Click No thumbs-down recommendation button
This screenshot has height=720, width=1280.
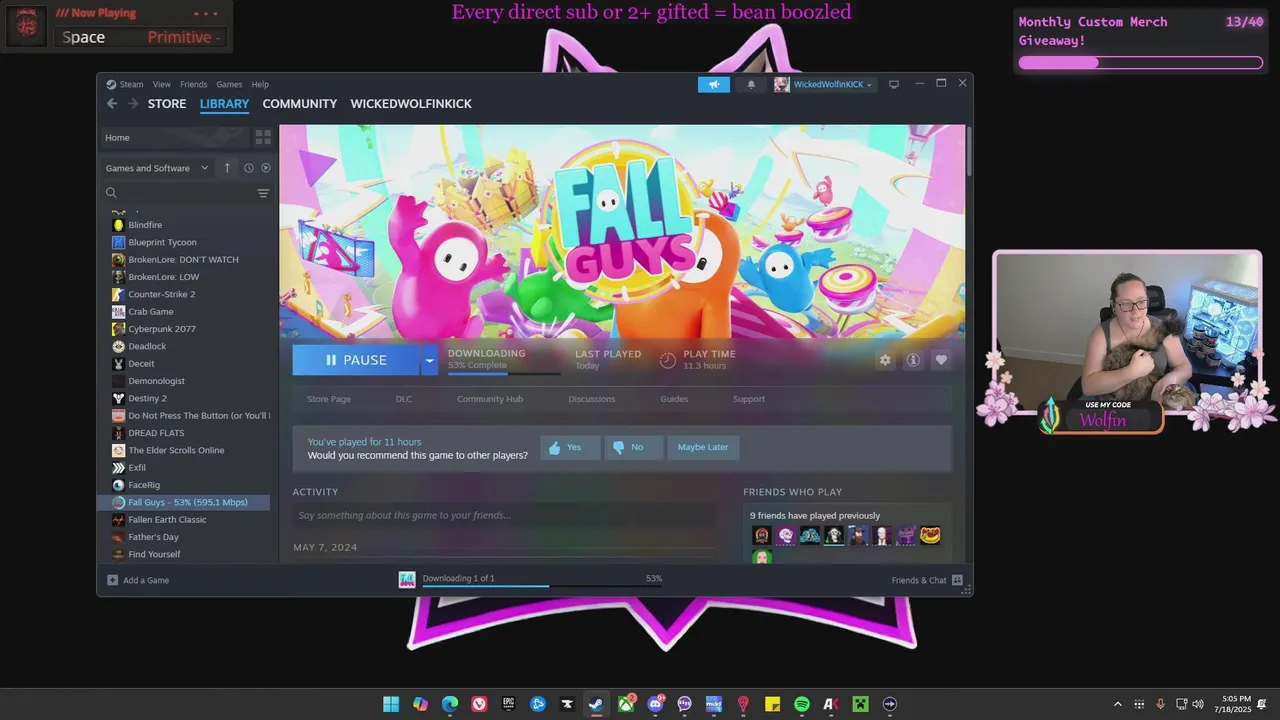point(634,447)
